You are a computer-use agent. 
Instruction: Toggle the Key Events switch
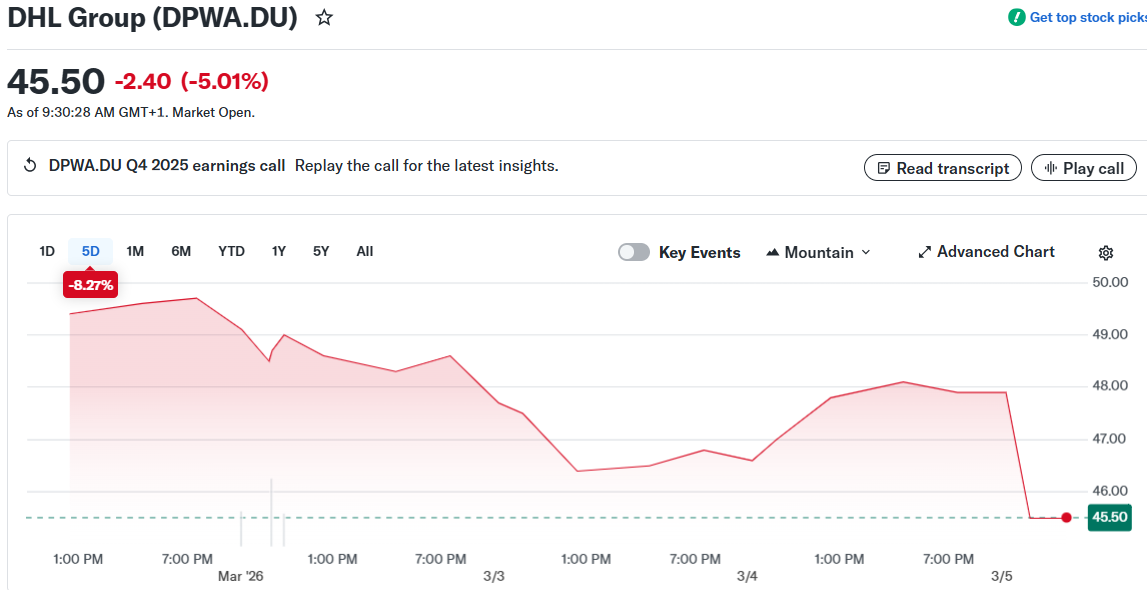click(x=634, y=252)
